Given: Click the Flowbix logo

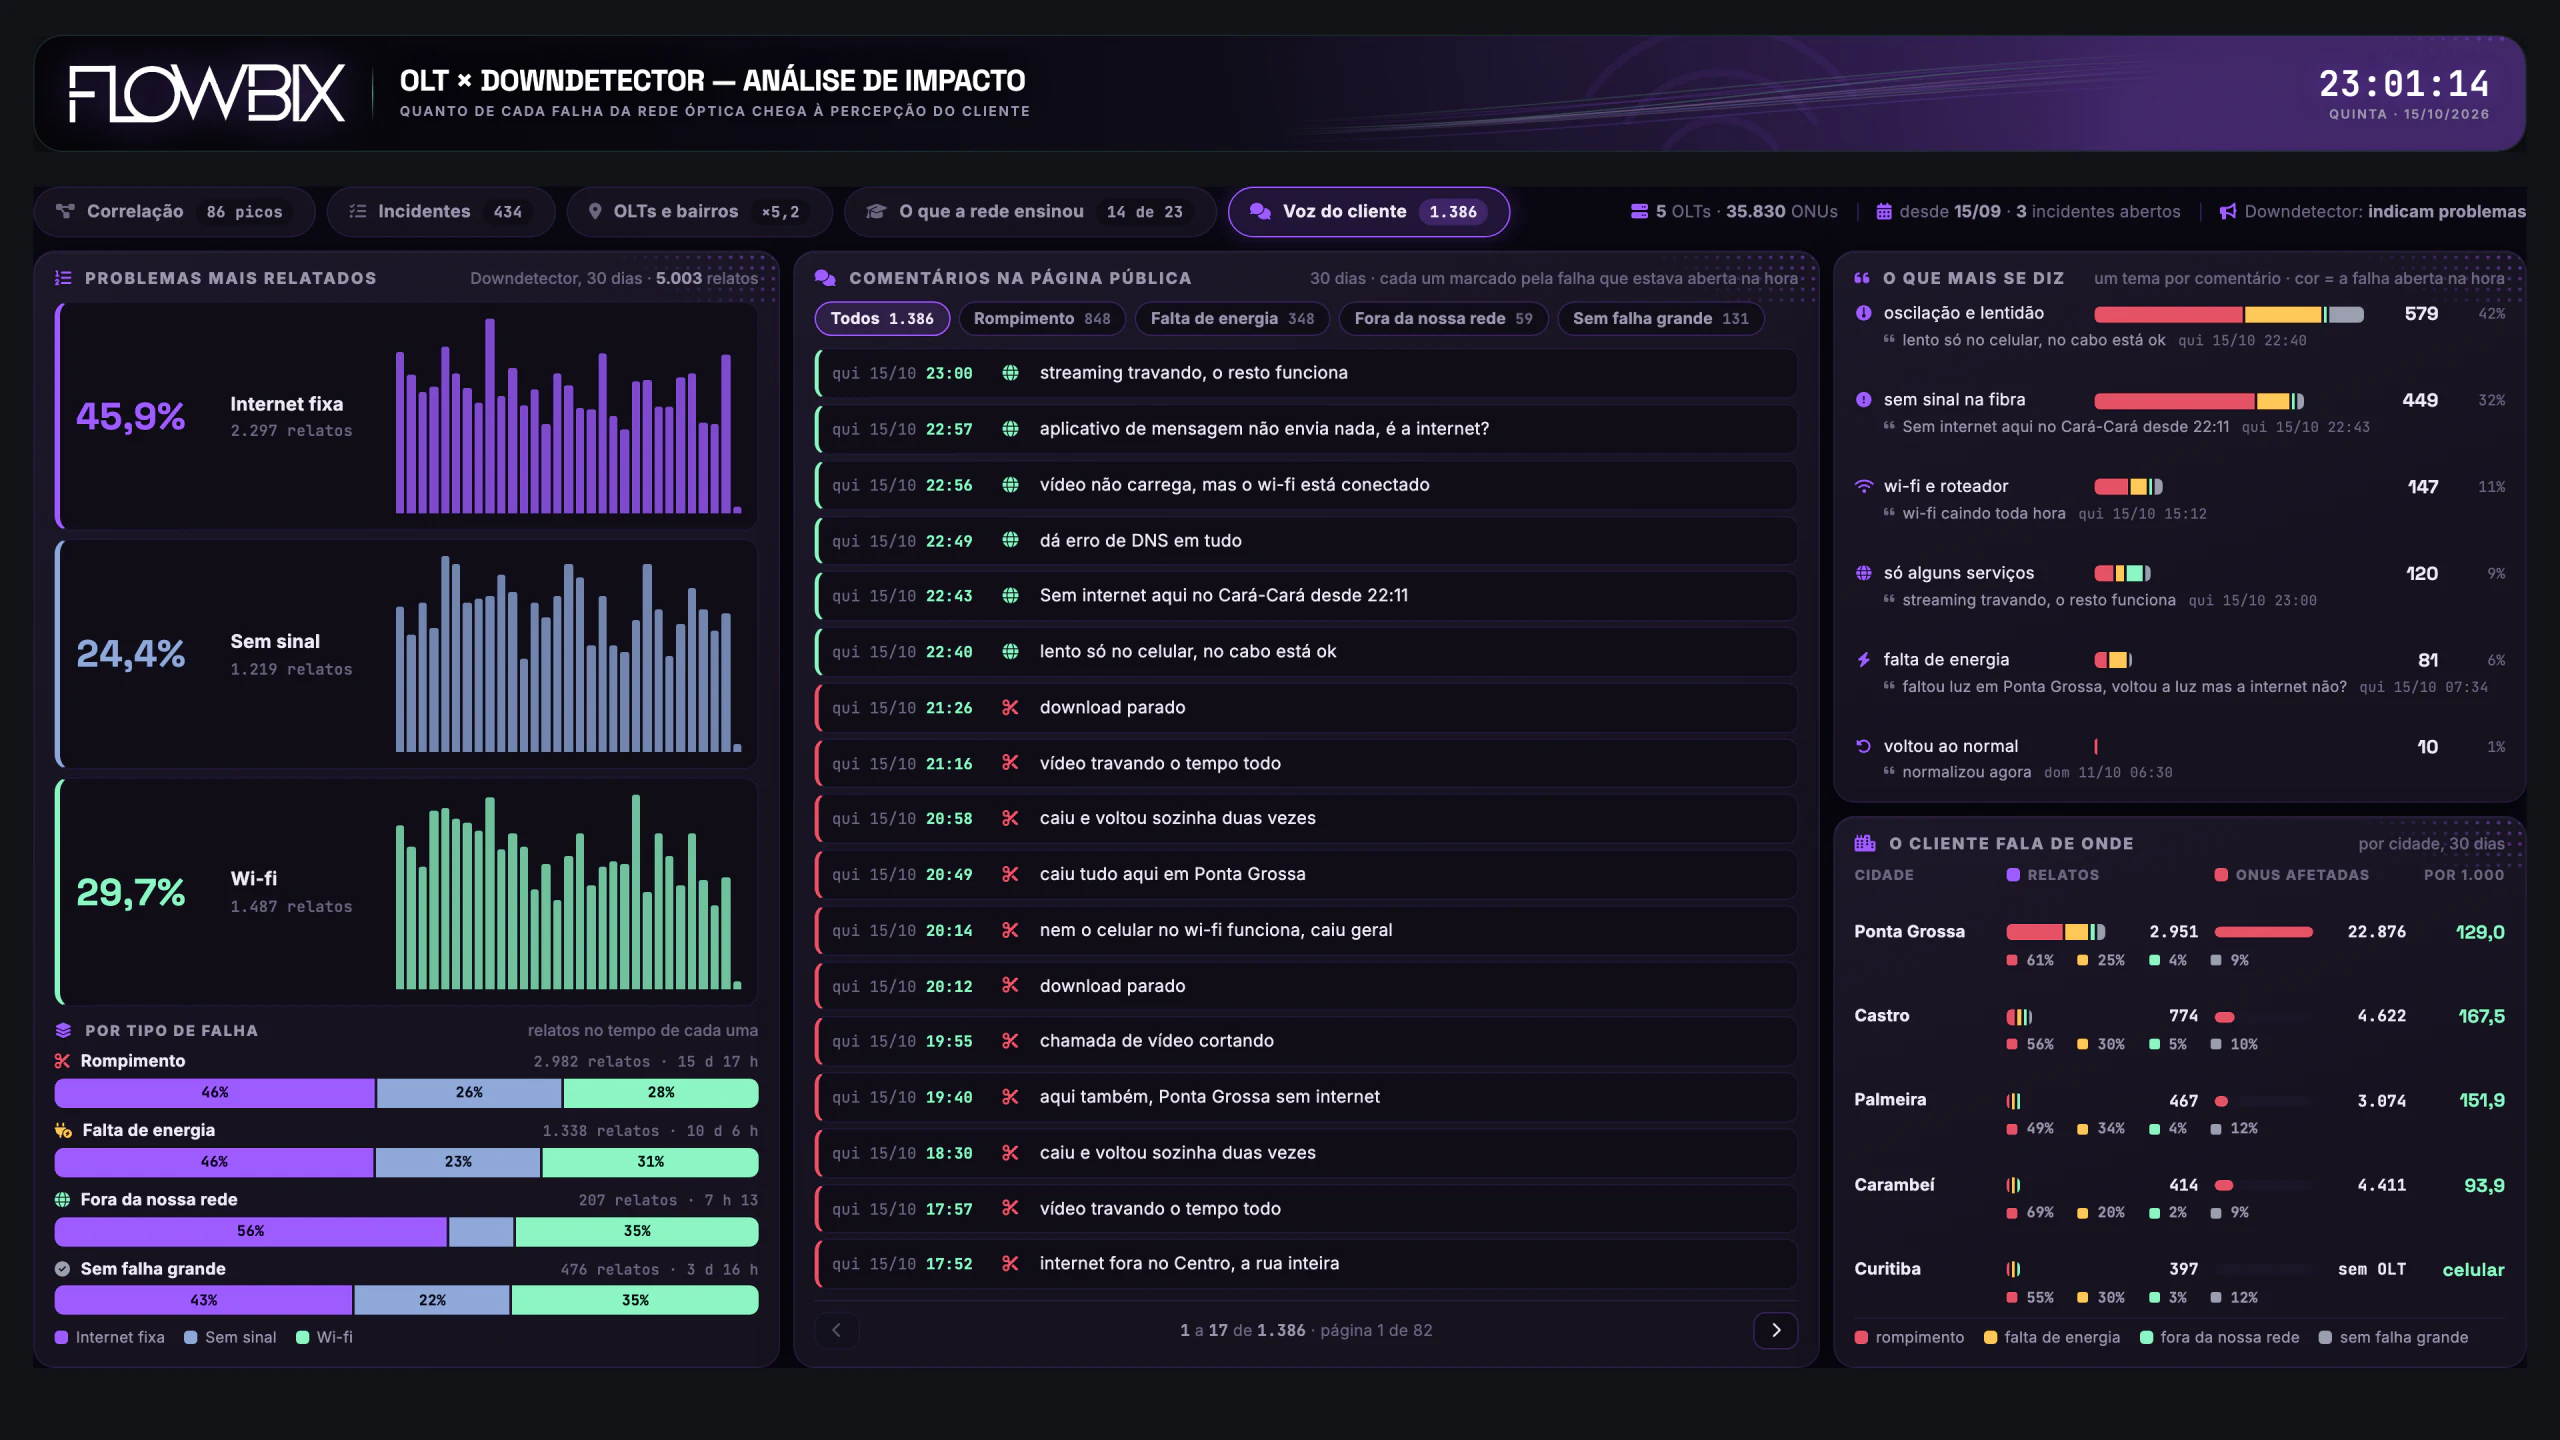Looking at the screenshot, I should (x=206, y=94).
